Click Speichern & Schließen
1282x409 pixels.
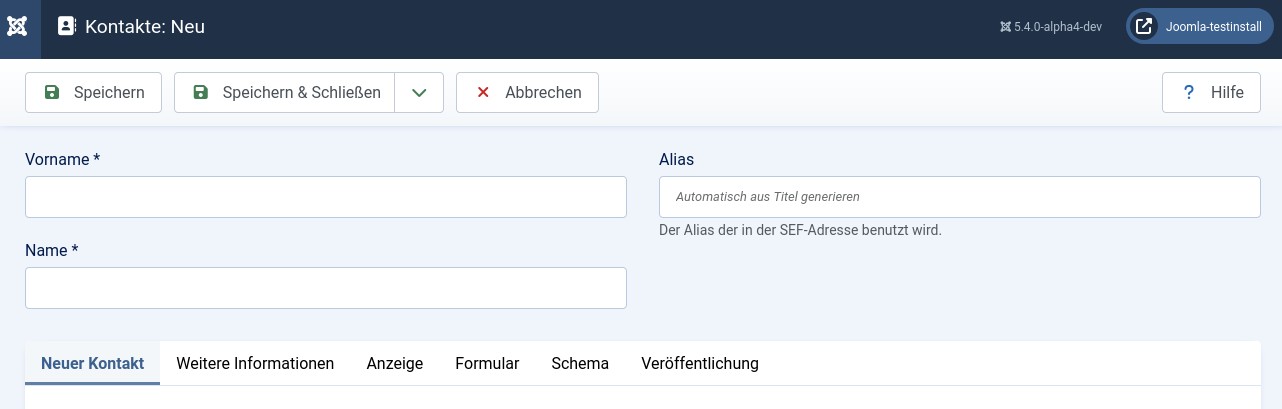click(285, 93)
